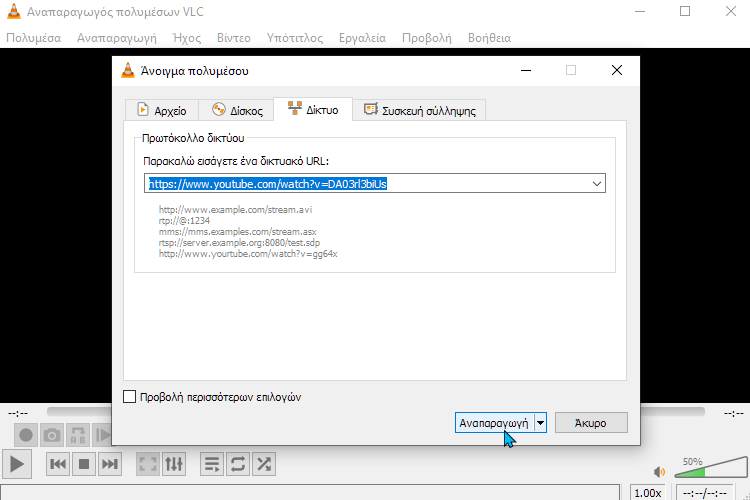
Task: Expand the URL history dropdown arrow
Action: 596,183
